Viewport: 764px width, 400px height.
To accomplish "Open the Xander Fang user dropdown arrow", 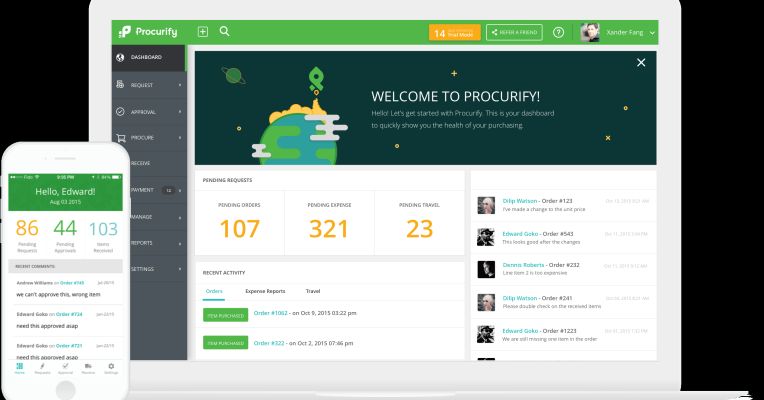I will click(652, 33).
